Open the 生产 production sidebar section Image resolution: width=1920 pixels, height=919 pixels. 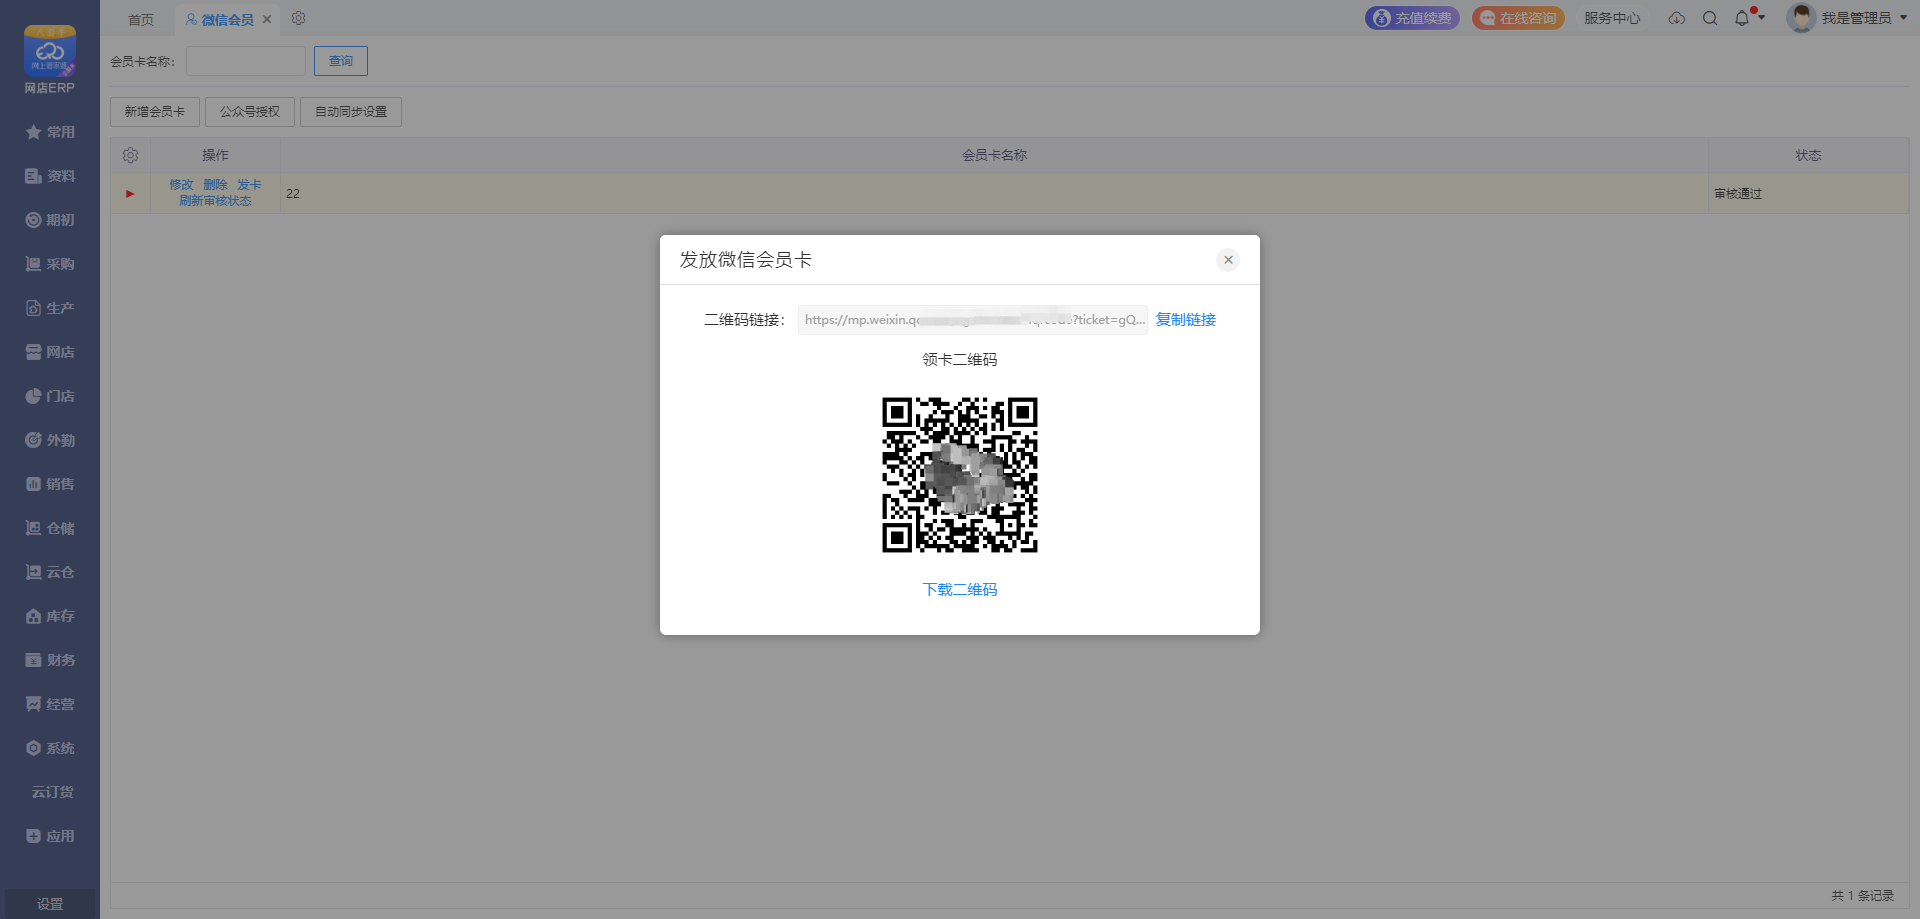coord(50,308)
